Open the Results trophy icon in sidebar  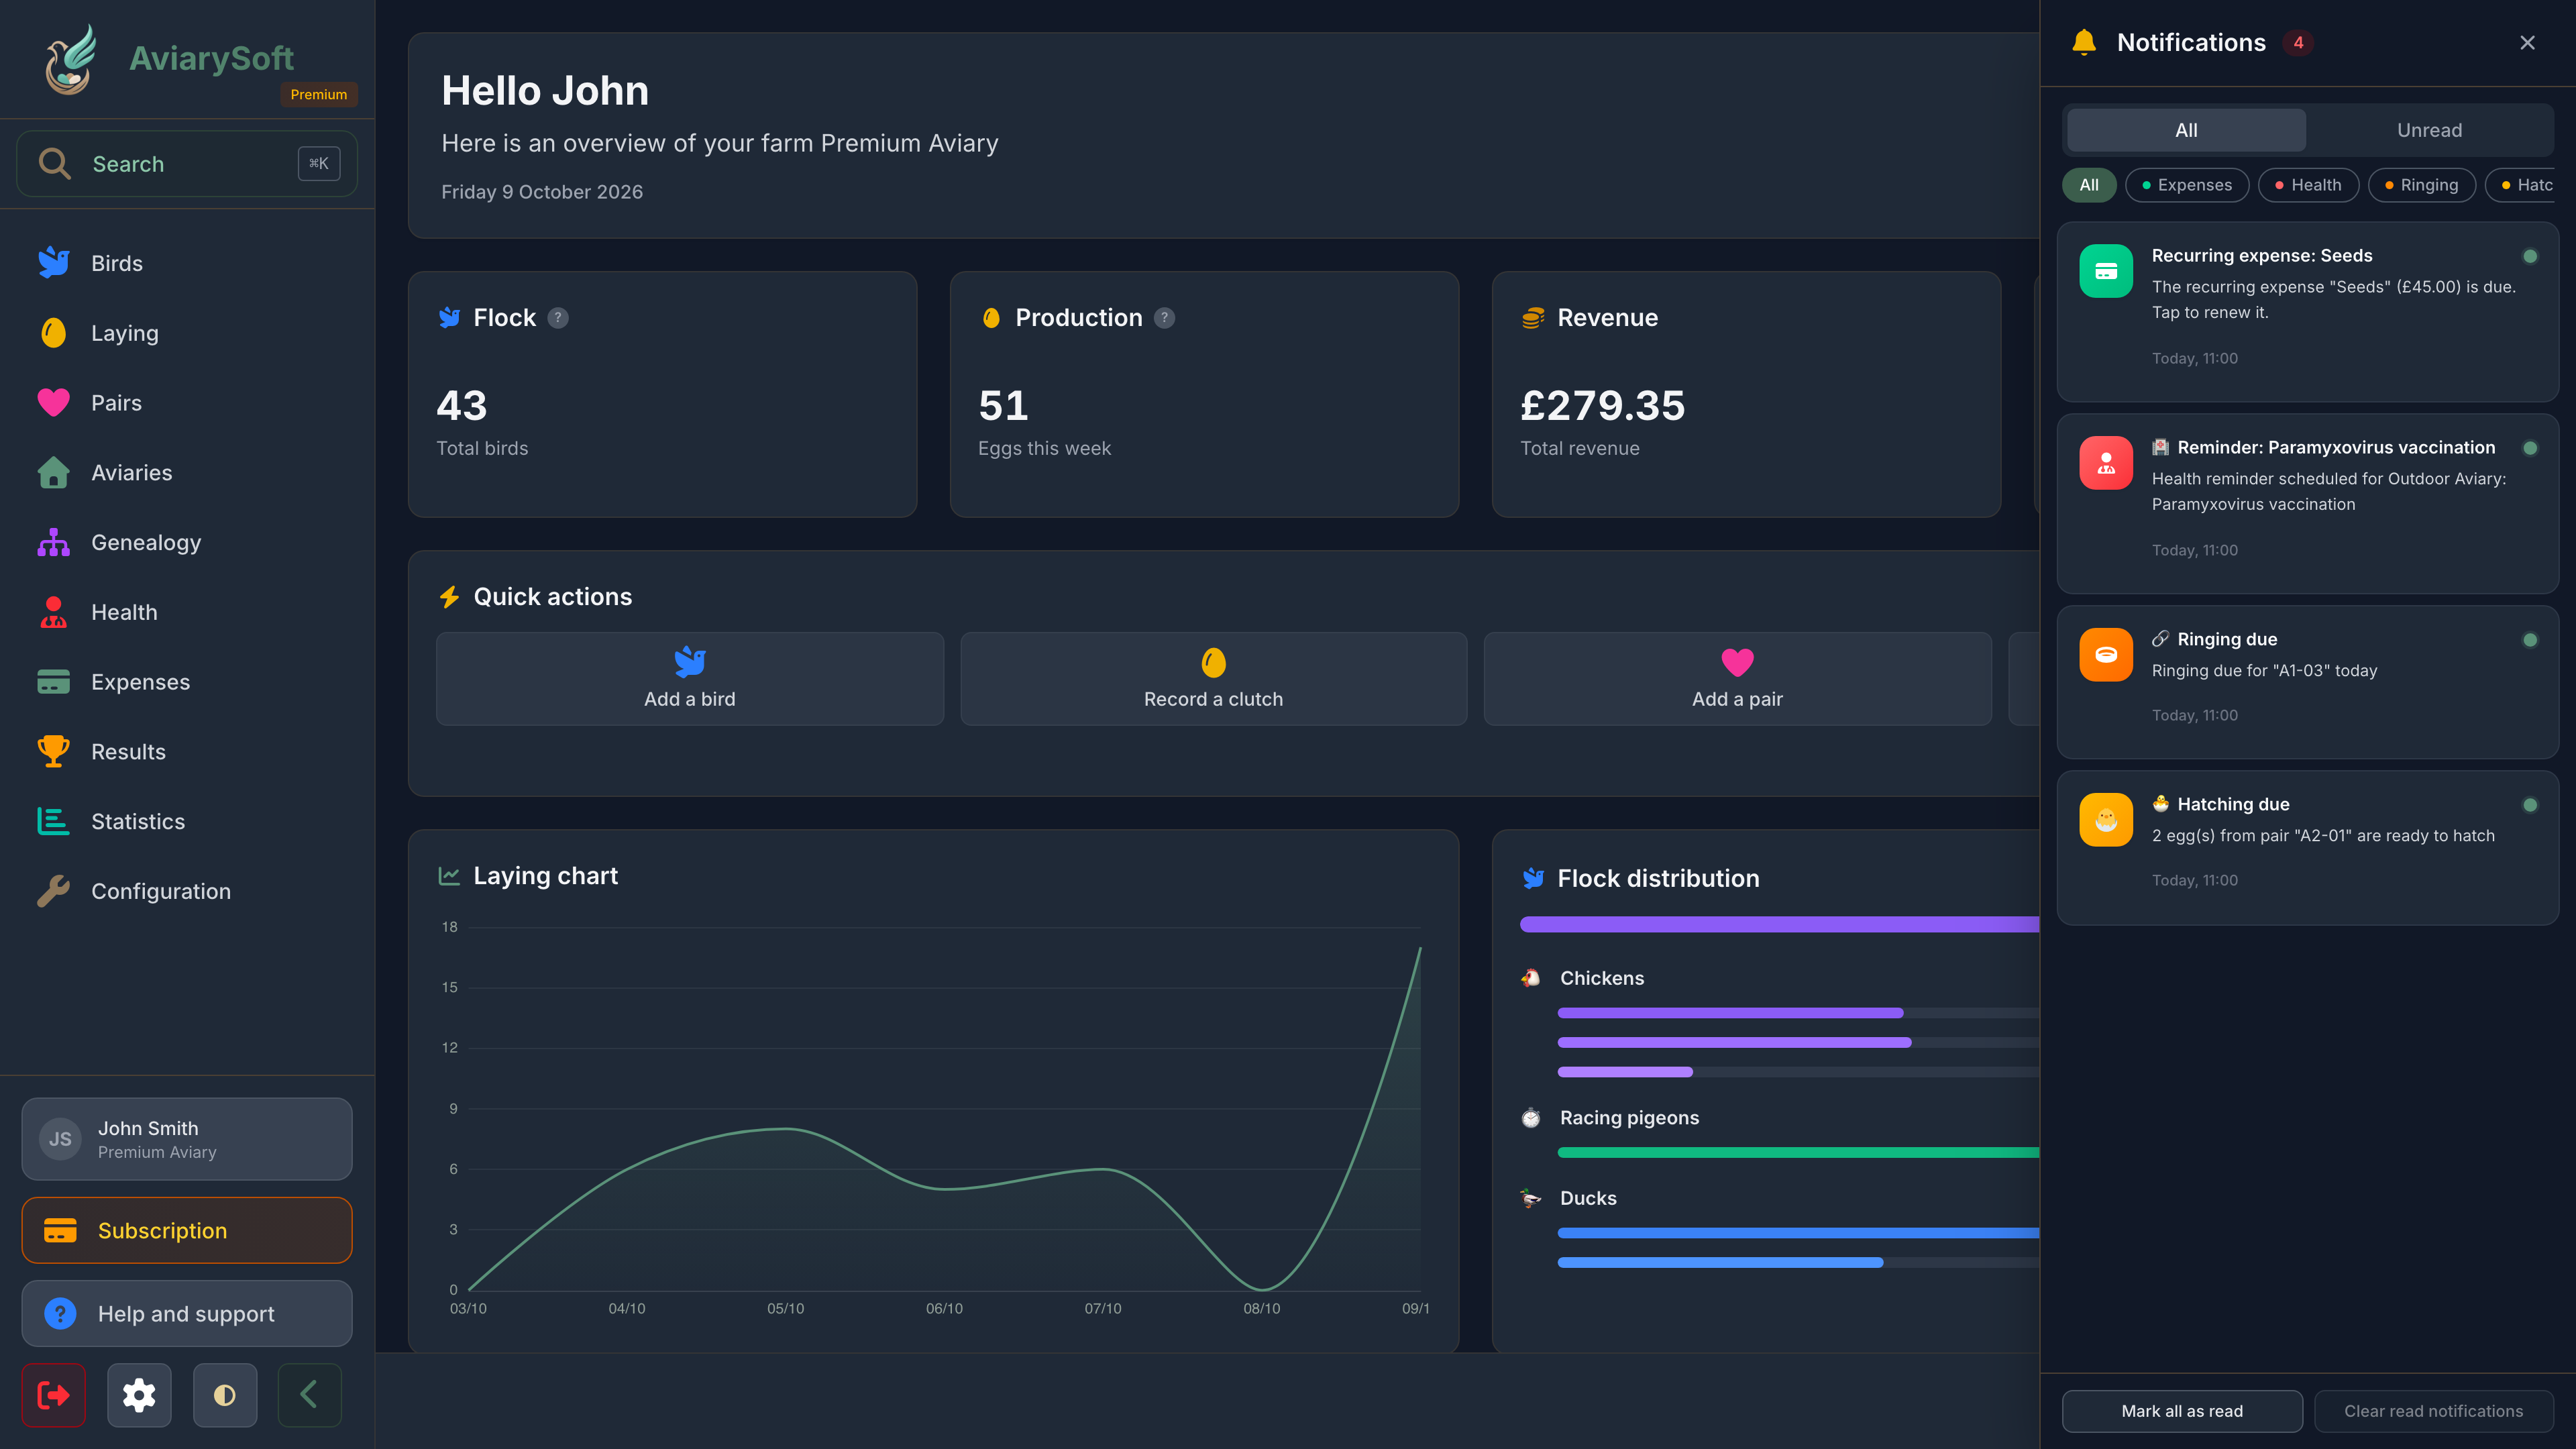(x=54, y=752)
